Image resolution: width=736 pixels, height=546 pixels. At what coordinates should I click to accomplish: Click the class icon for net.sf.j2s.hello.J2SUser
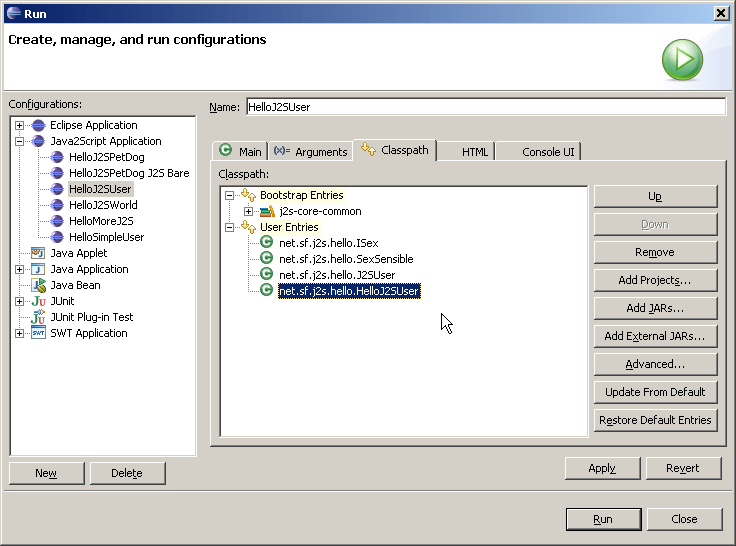[267, 274]
